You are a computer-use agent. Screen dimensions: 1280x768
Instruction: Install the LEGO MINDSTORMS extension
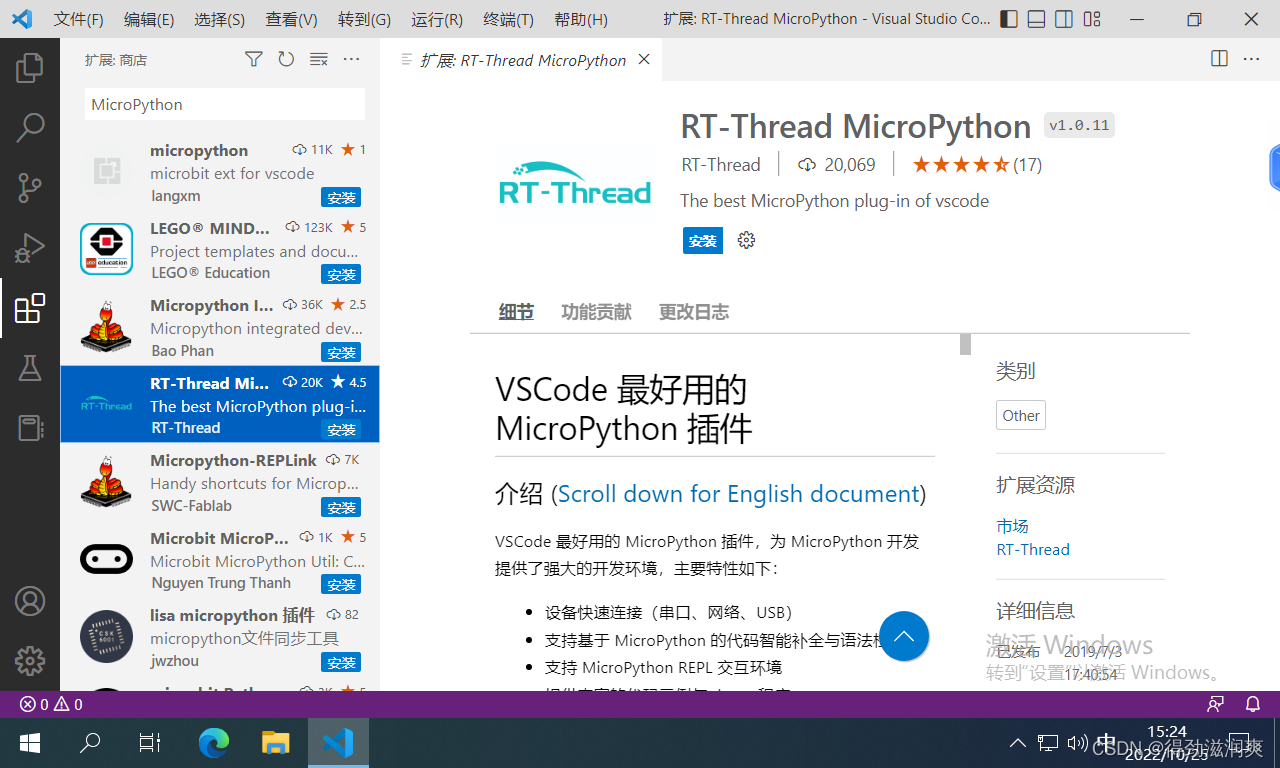341,274
